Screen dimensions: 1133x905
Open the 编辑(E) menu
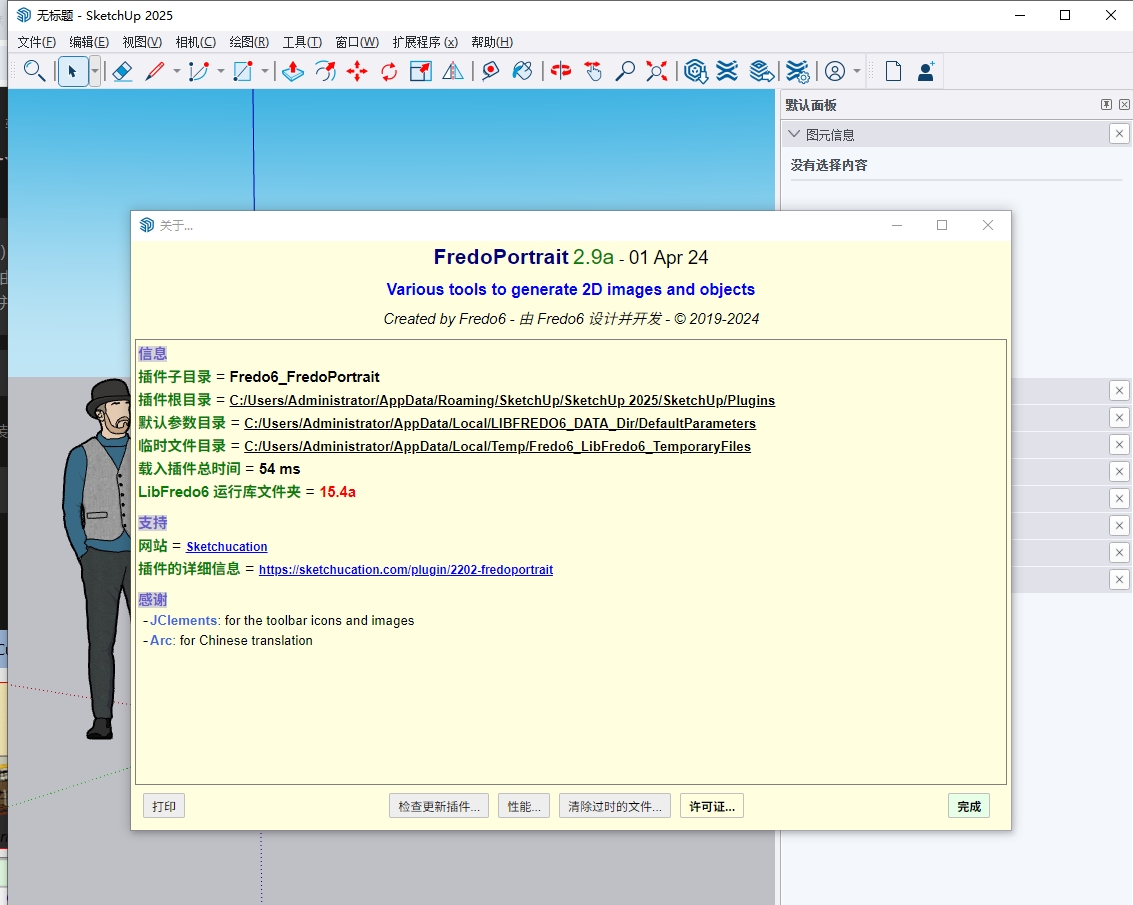(89, 42)
